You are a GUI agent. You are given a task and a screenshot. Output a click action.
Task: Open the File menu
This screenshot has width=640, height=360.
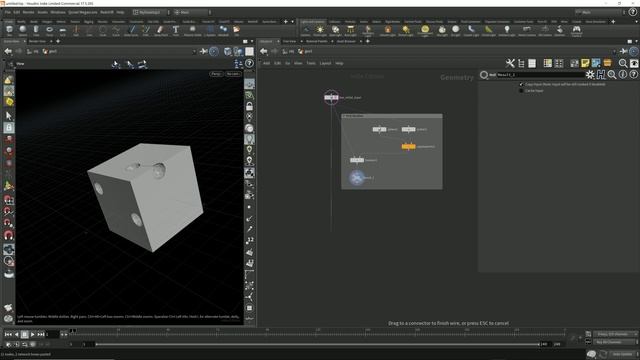(7, 12)
